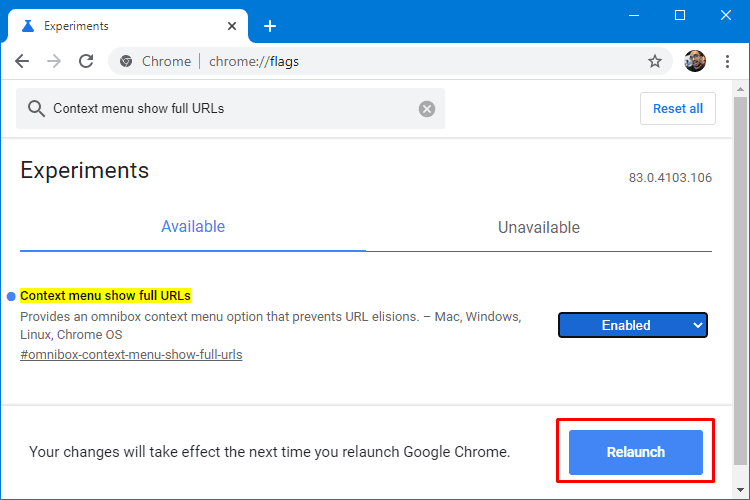Open the Chrome three-dot menu

point(728,61)
